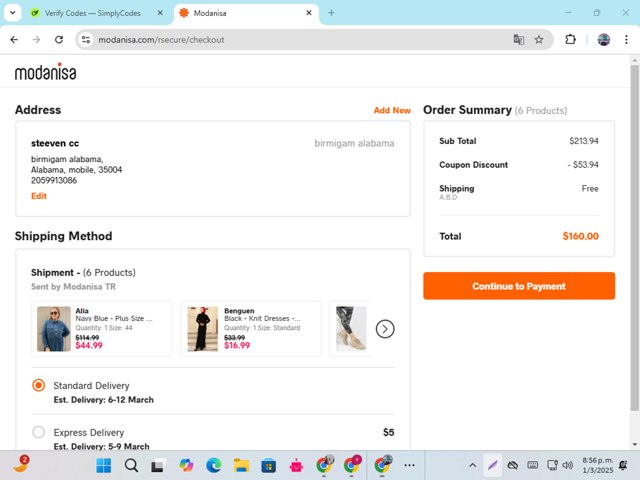The image size is (640, 480).
Task: Select Standard Delivery option
Action: point(39,385)
